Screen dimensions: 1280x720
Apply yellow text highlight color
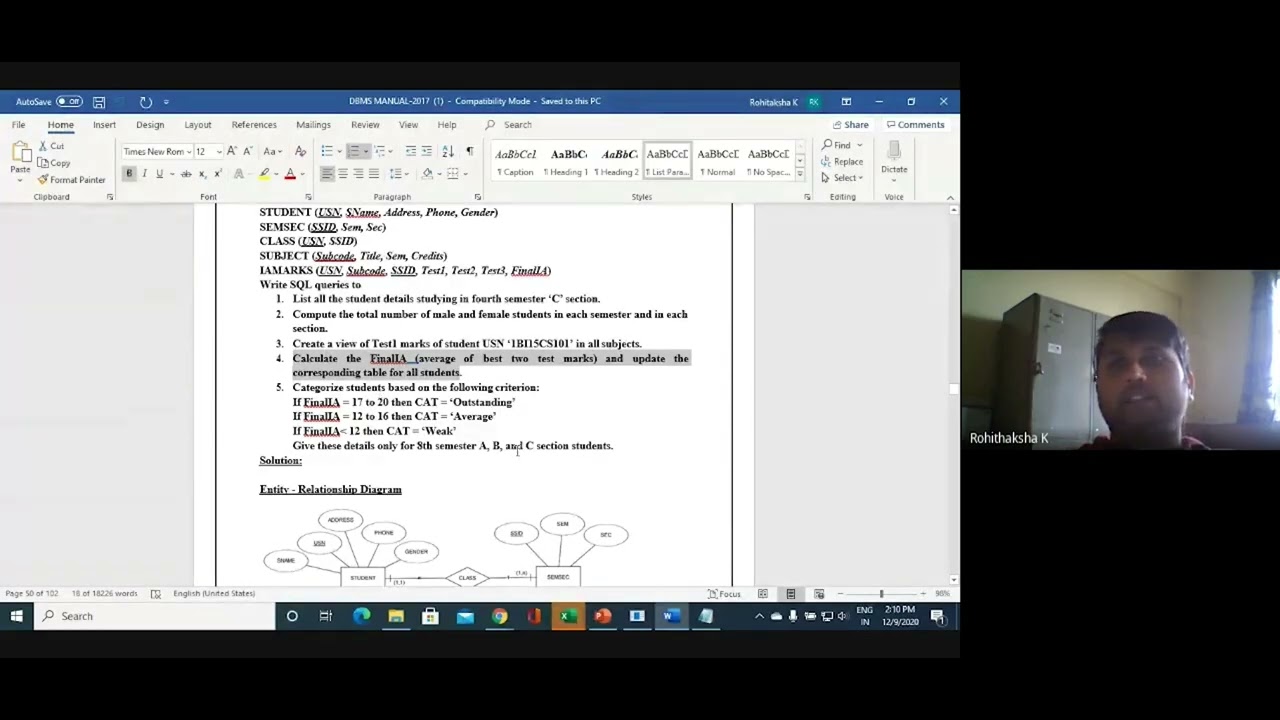(x=264, y=174)
